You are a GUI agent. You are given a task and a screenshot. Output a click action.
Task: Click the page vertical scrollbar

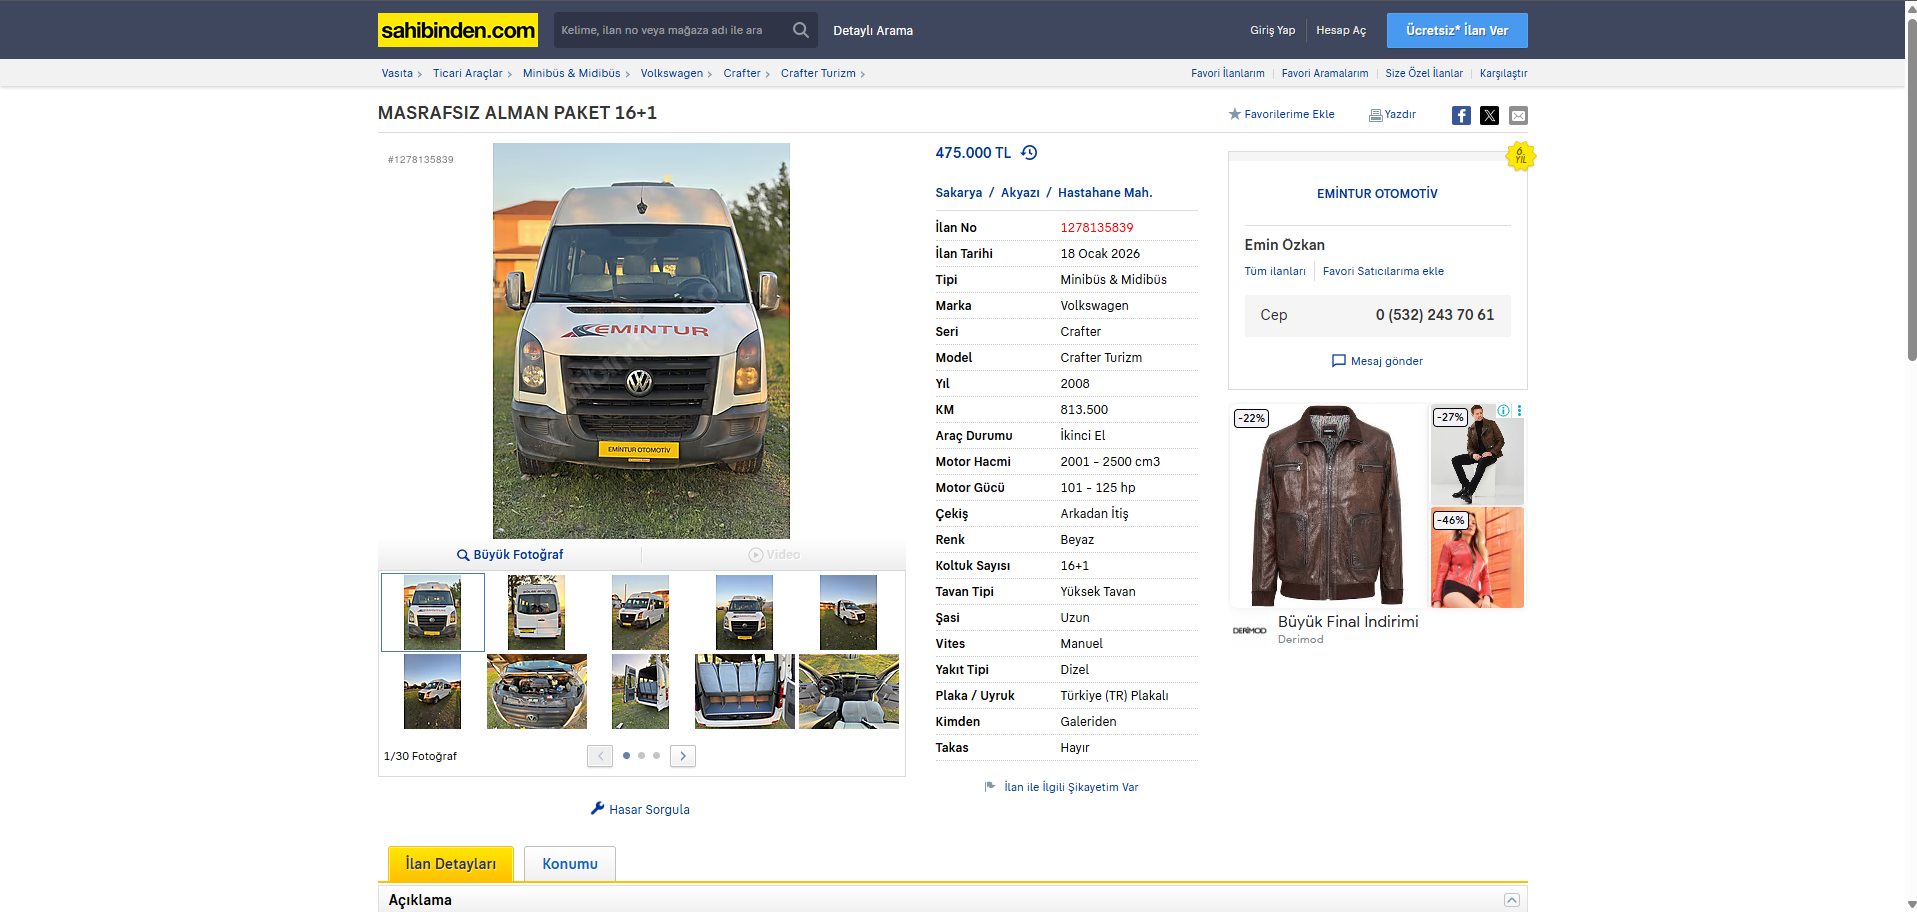(x=1911, y=190)
